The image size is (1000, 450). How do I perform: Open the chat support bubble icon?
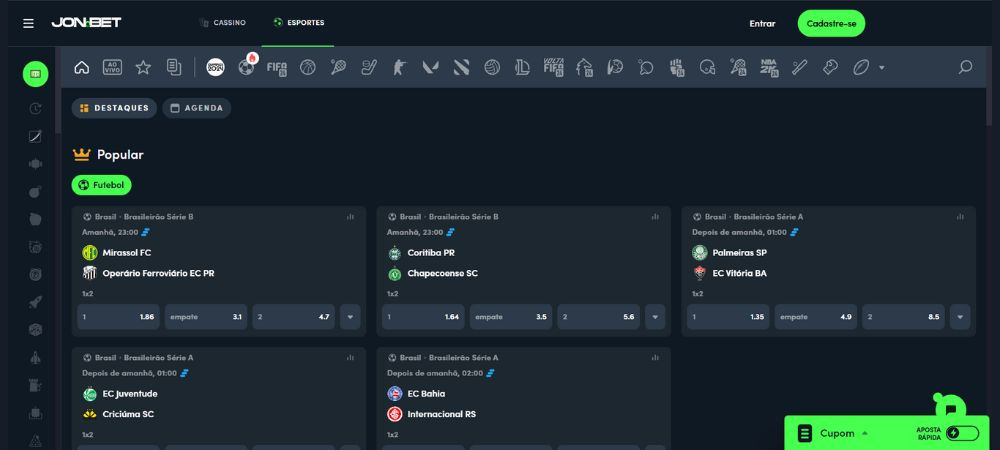(x=950, y=408)
